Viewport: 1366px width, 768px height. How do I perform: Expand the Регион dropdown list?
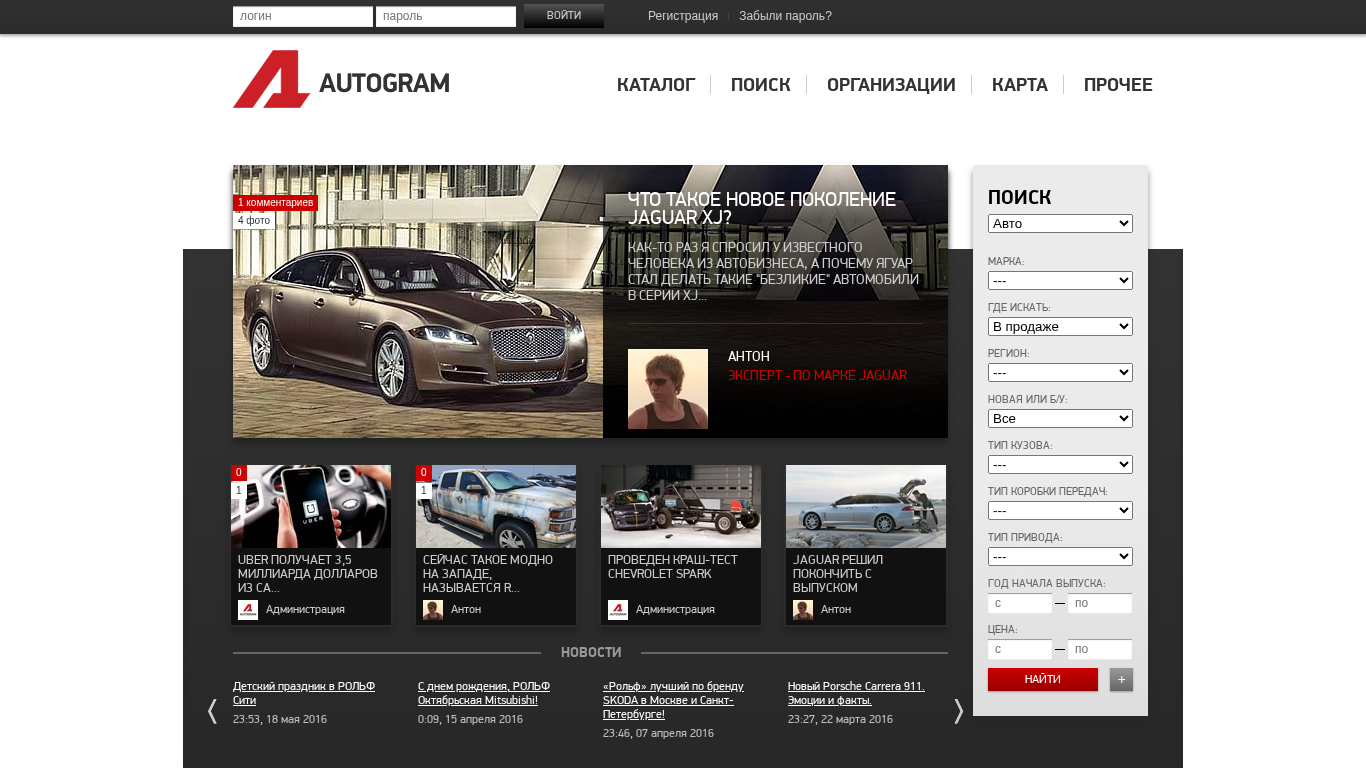[x=1060, y=373]
